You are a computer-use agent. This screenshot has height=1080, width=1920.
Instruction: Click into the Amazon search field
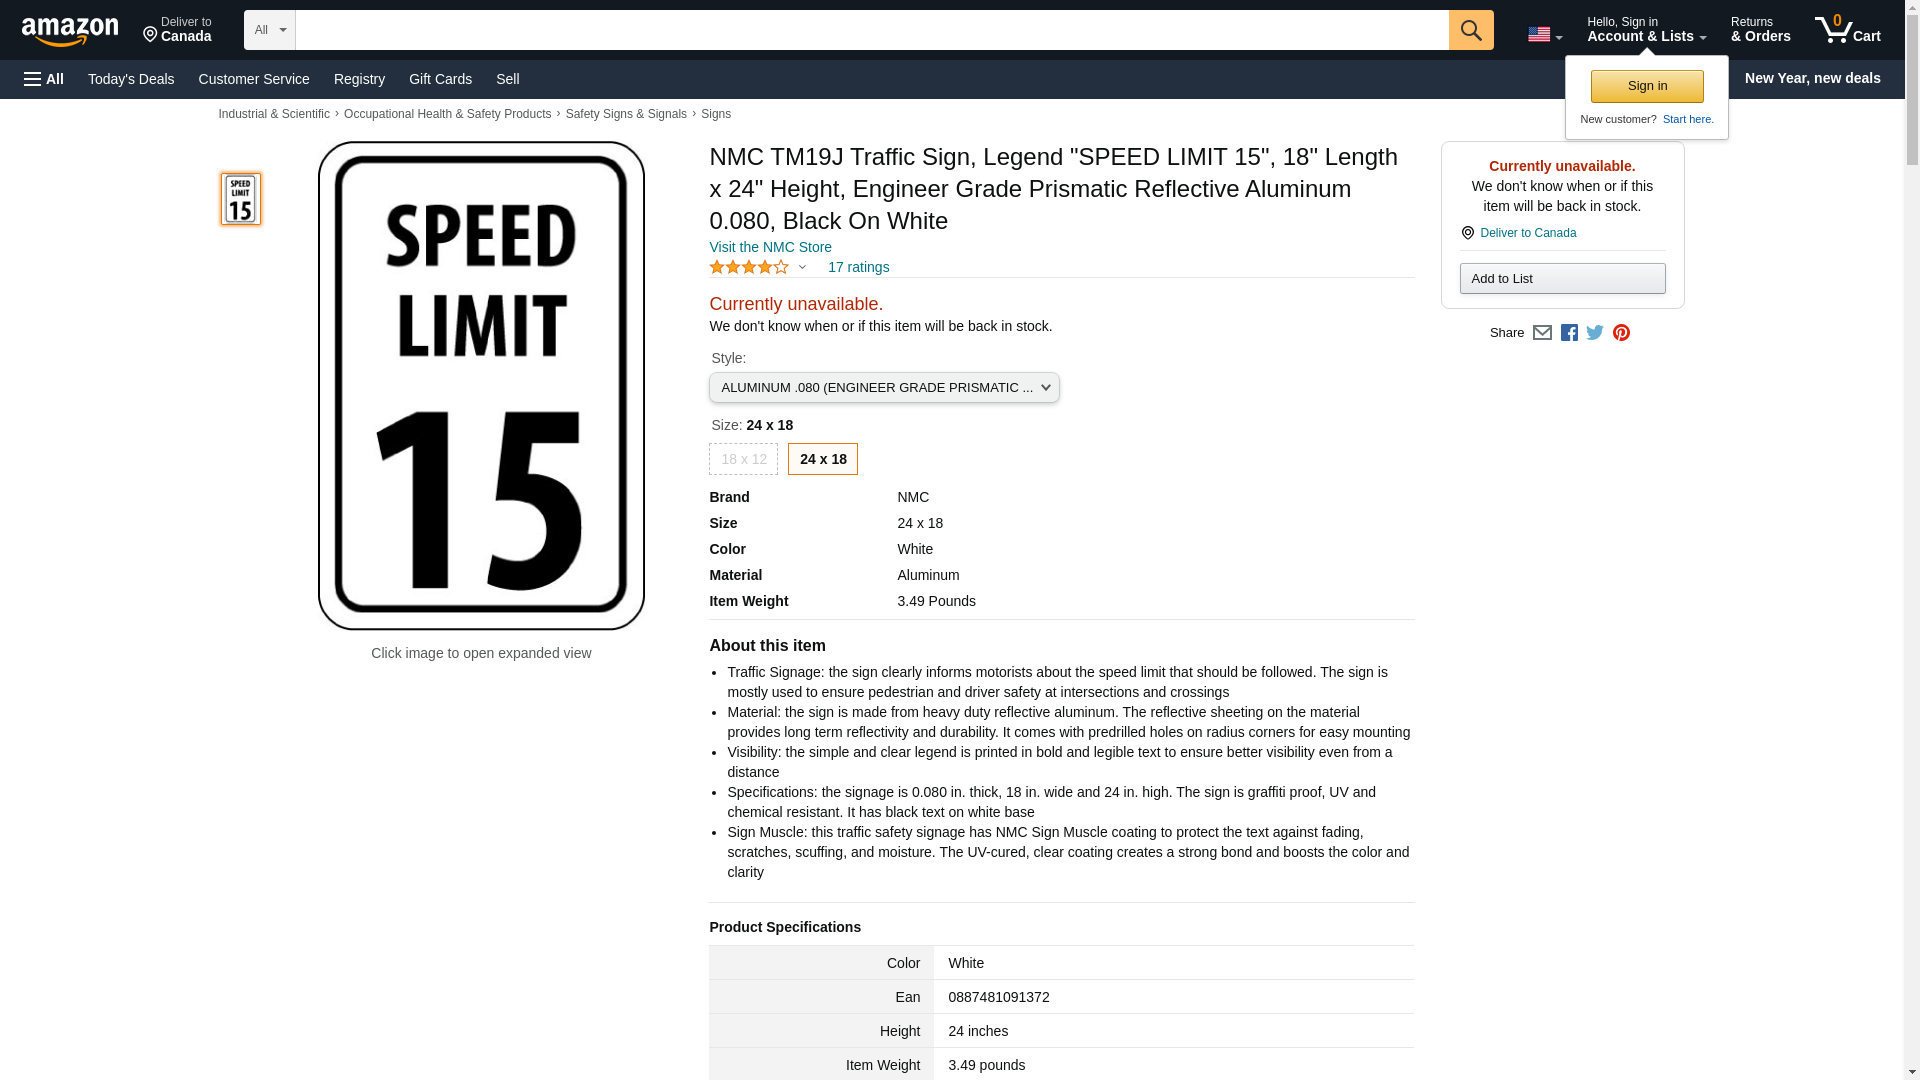870,30
